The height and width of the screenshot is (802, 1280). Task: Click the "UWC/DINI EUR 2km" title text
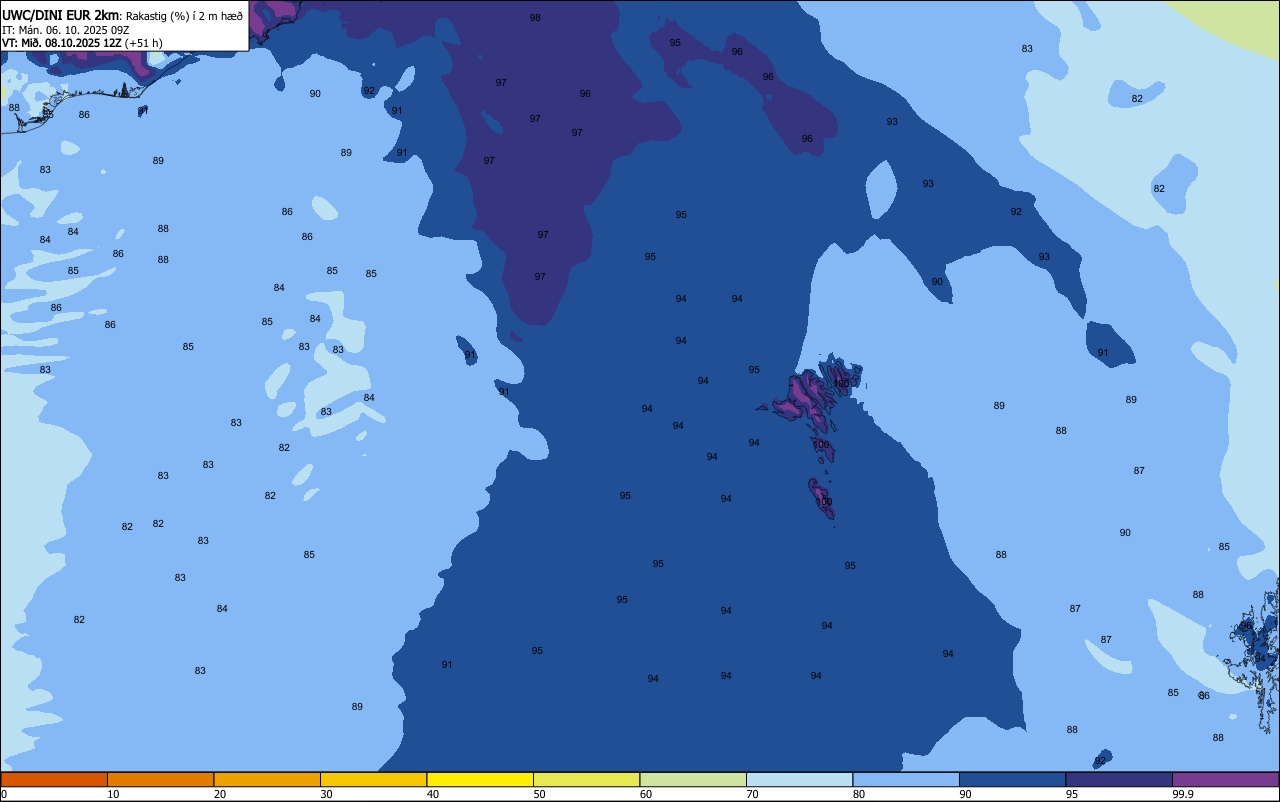click(61, 14)
